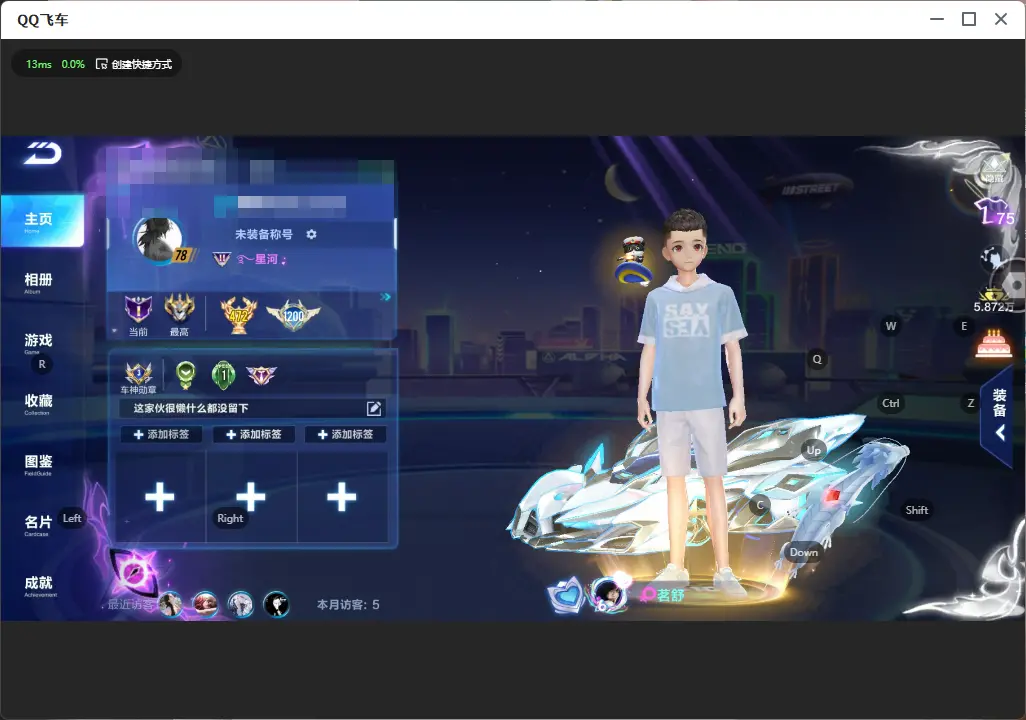Expand the small triangle beside 当前
The height and width of the screenshot is (720, 1026).
pos(115,331)
